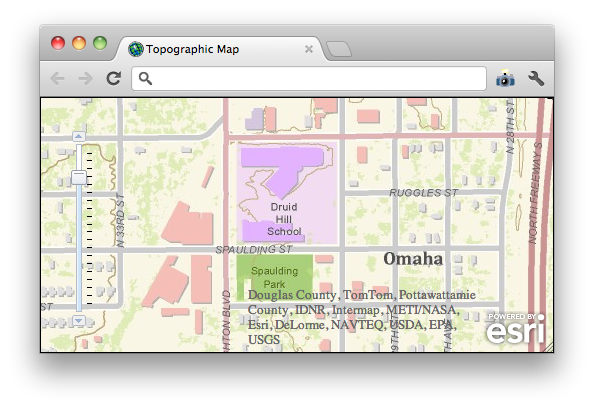Click the Powered by Esri logo
The image size is (594, 408).
pyautogui.click(x=516, y=328)
